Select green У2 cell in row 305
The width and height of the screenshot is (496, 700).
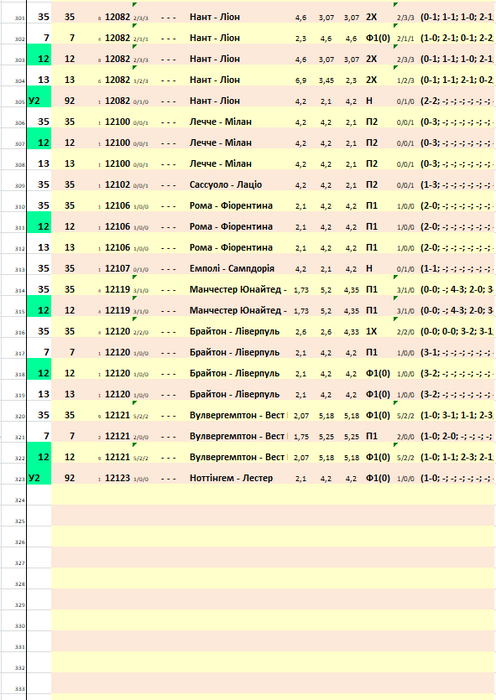click(x=39, y=96)
